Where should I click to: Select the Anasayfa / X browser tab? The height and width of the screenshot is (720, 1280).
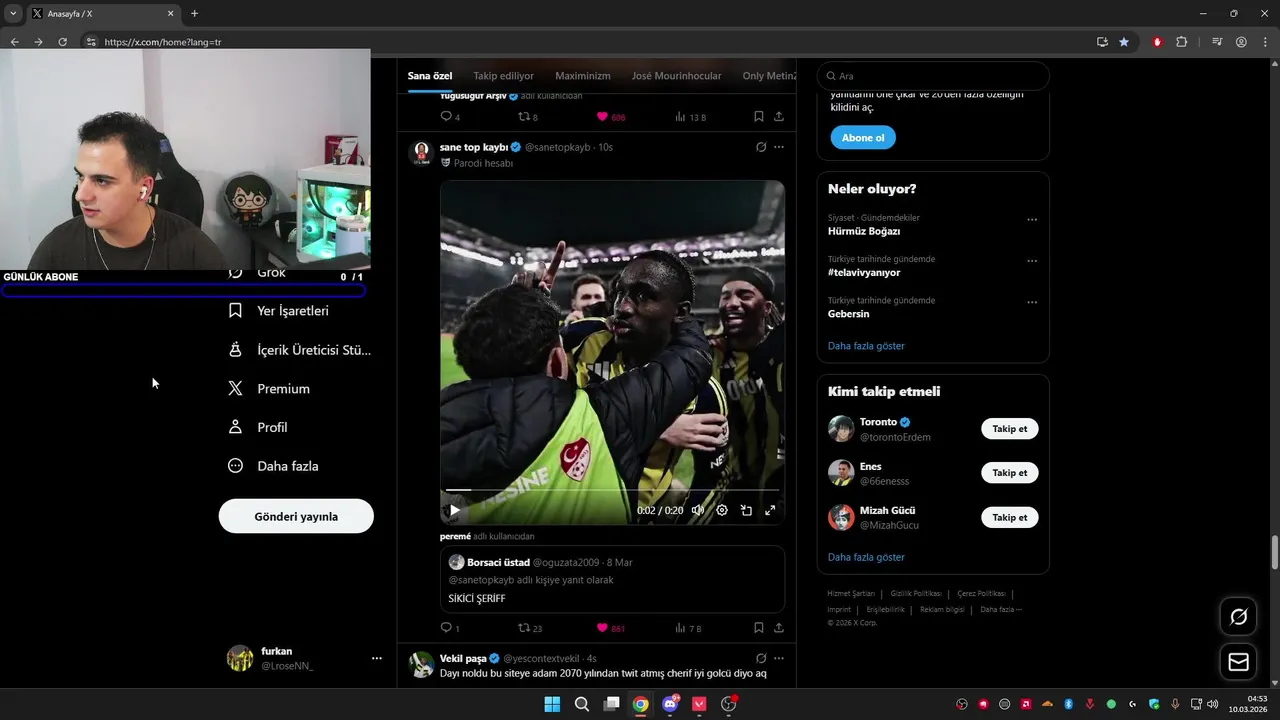(102, 13)
